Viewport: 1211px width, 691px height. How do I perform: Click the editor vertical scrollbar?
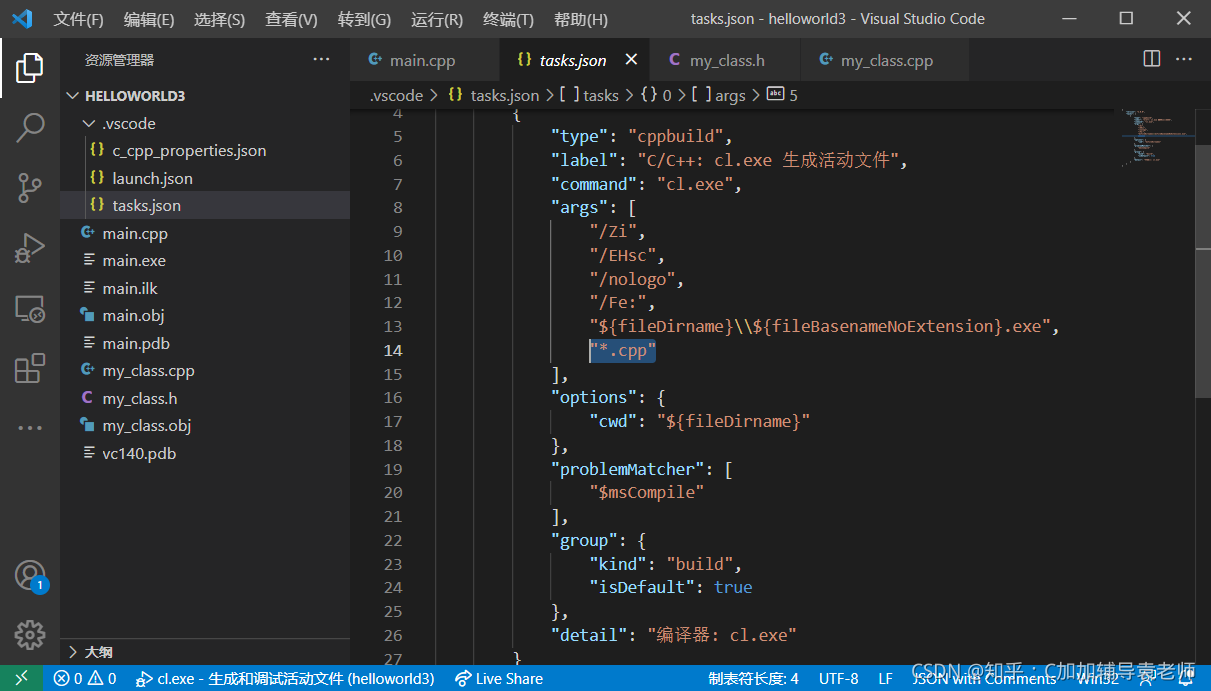[x=1204, y=270]
